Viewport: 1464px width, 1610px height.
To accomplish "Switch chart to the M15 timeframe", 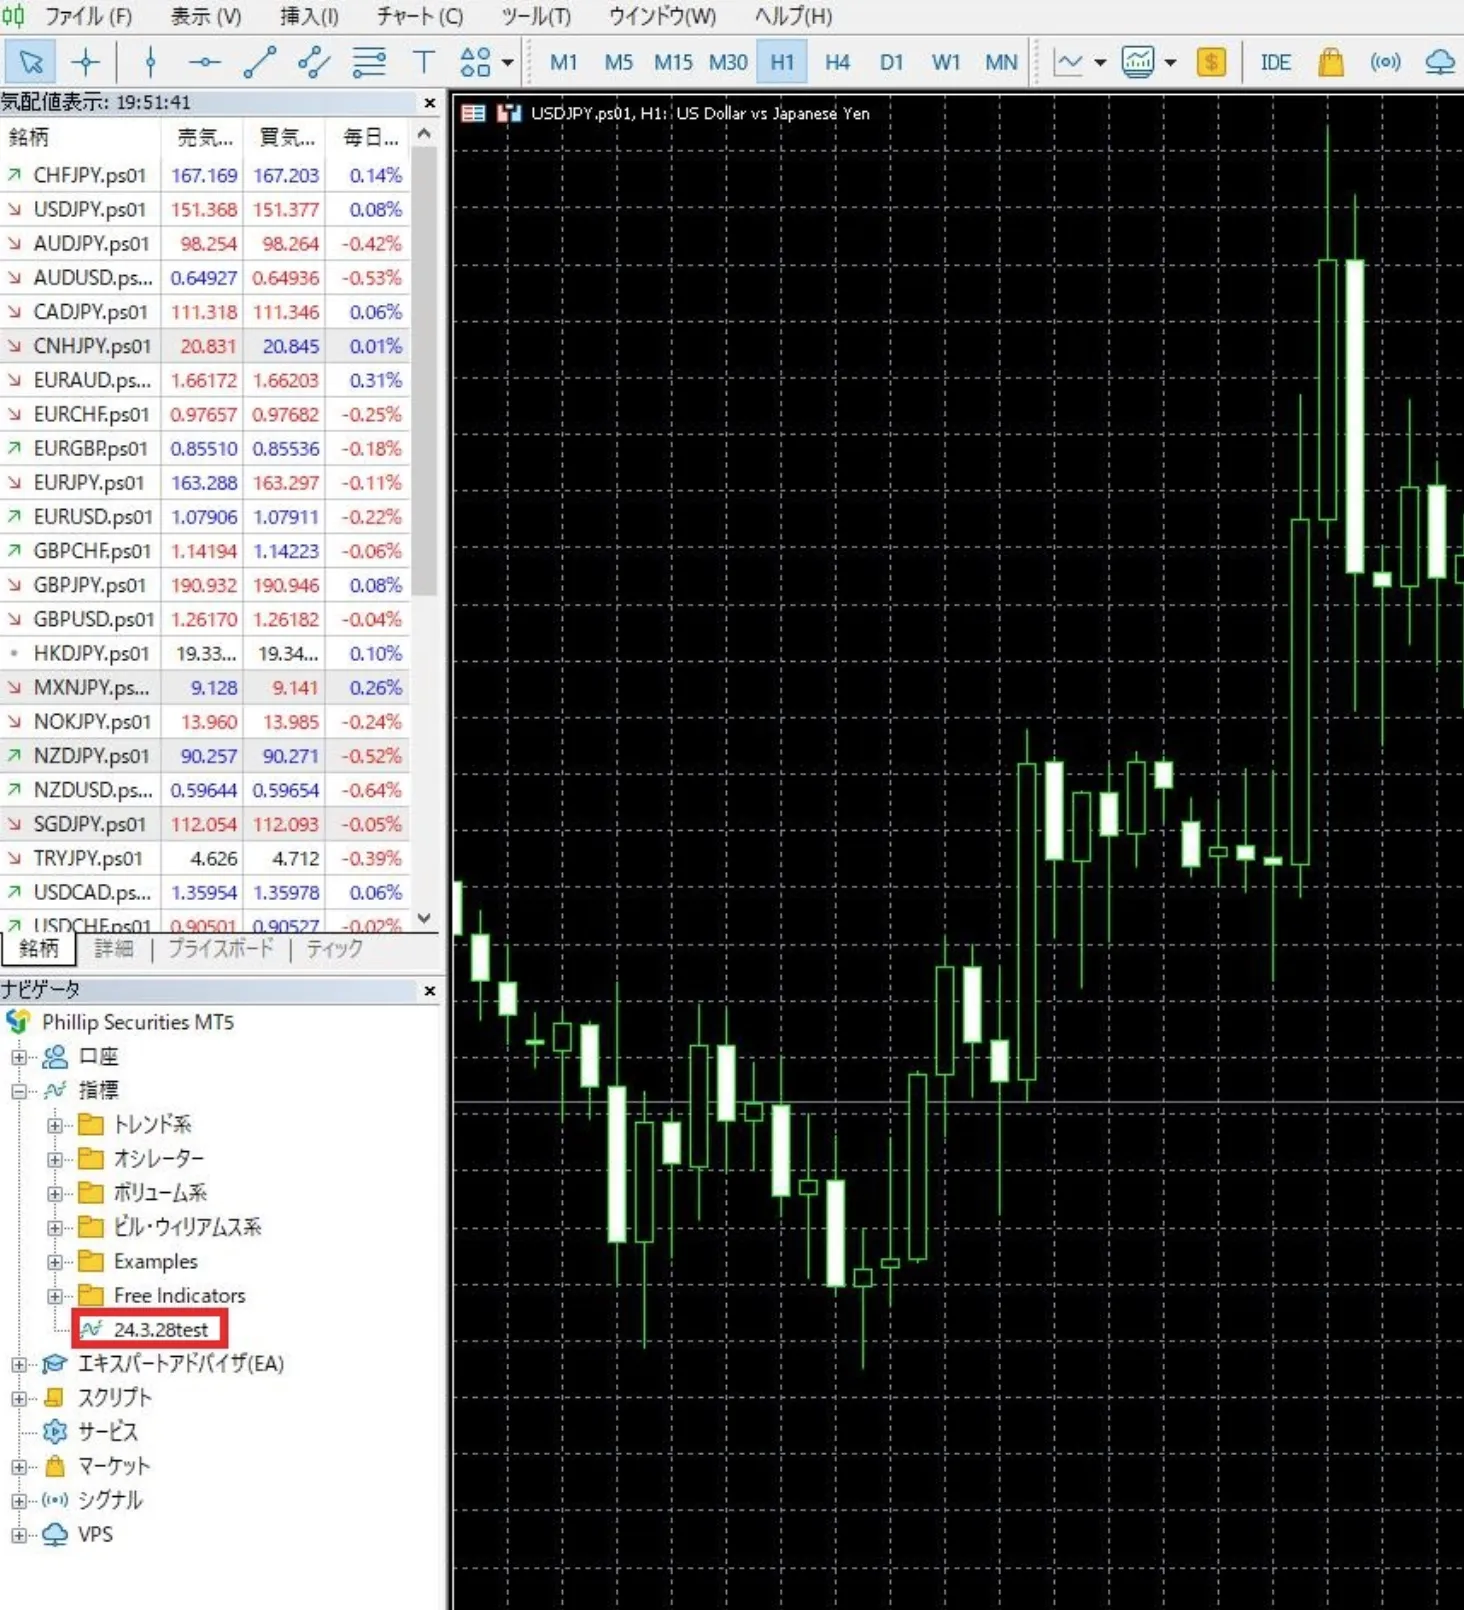I will [x=673, y=62].
